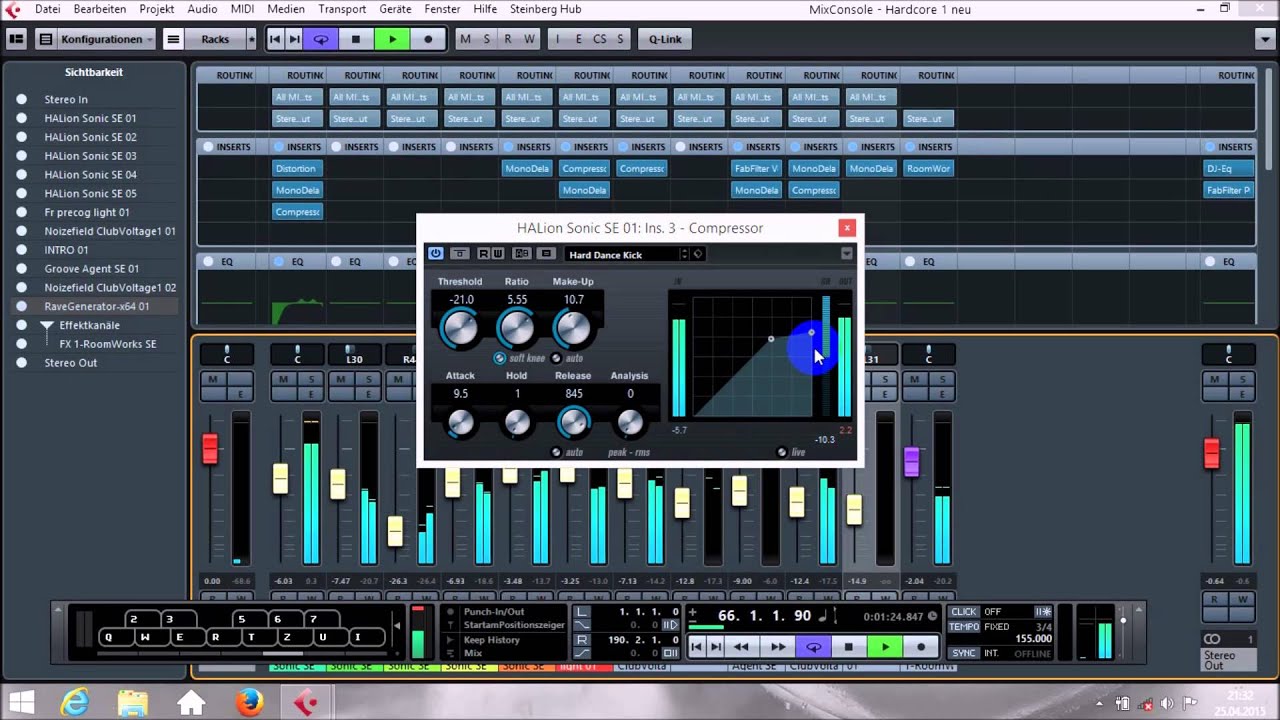Collapse the Effektkanäle folder
The height and width of the screenshot is (720, 1280).
(47, 326)
